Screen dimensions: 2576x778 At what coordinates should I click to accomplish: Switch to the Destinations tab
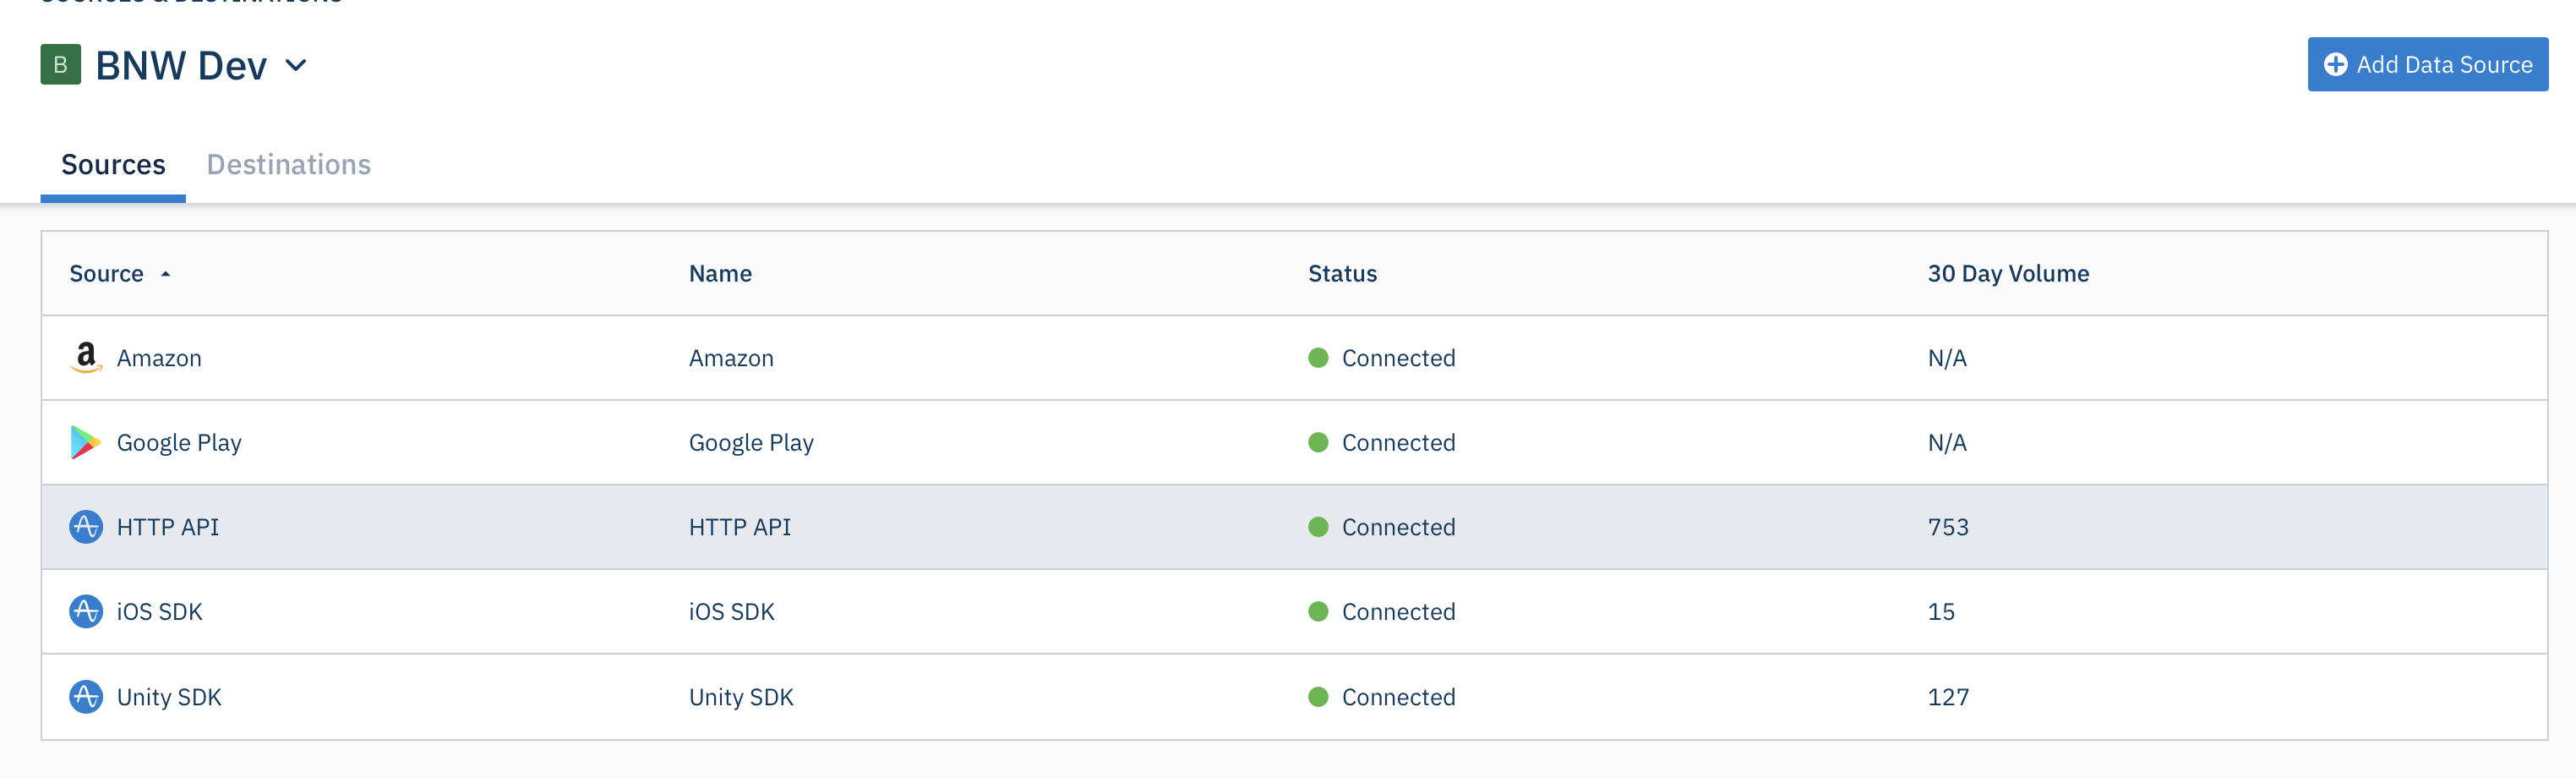coord(288,164)
